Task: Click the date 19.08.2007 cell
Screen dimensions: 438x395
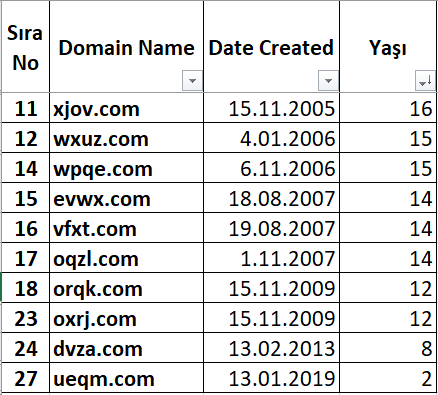Action: 271,228
